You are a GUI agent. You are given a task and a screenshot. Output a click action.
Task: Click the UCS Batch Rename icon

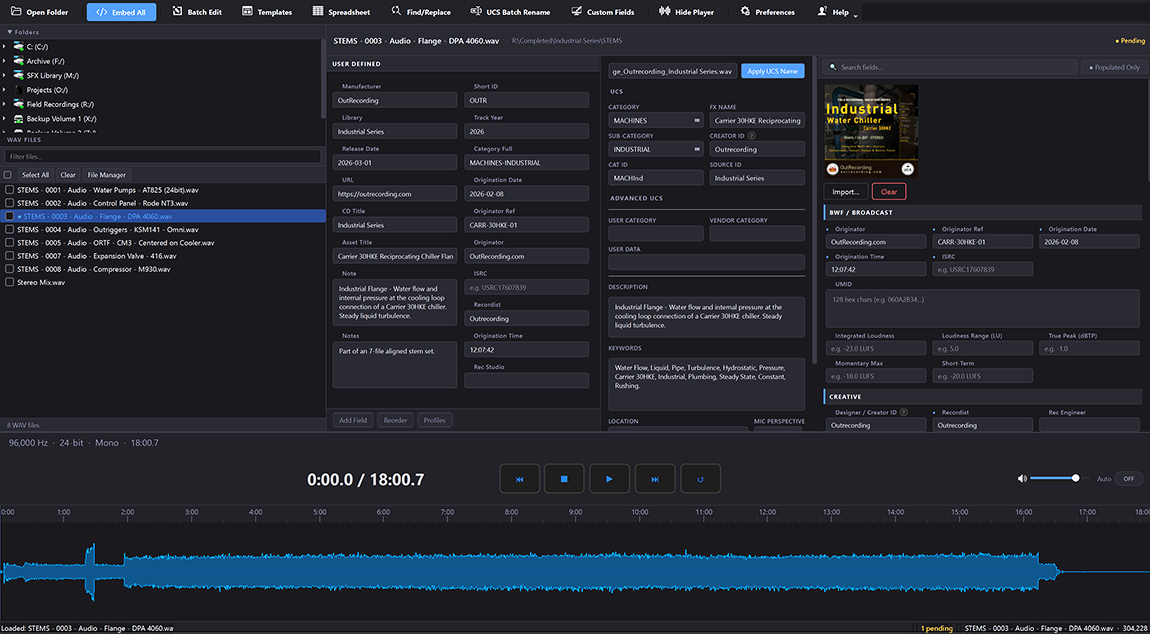[x=477, y=12]
